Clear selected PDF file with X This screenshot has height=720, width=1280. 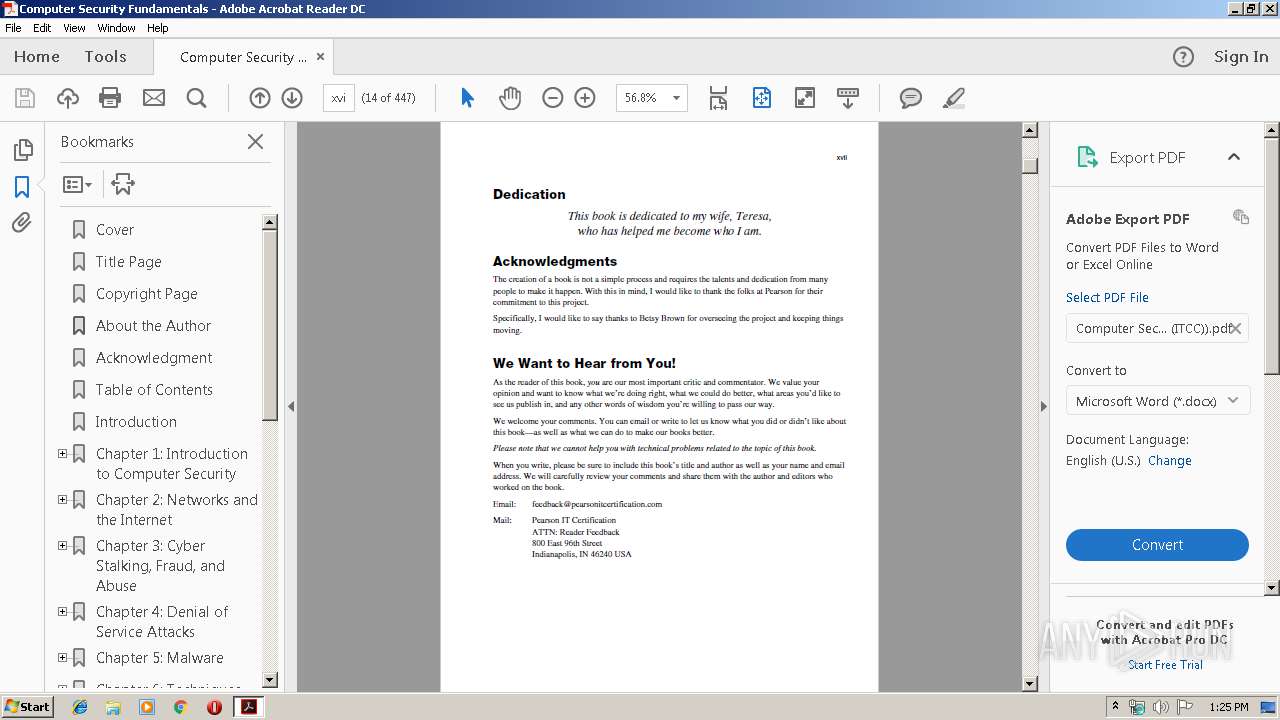click(x=1236, y=328)
